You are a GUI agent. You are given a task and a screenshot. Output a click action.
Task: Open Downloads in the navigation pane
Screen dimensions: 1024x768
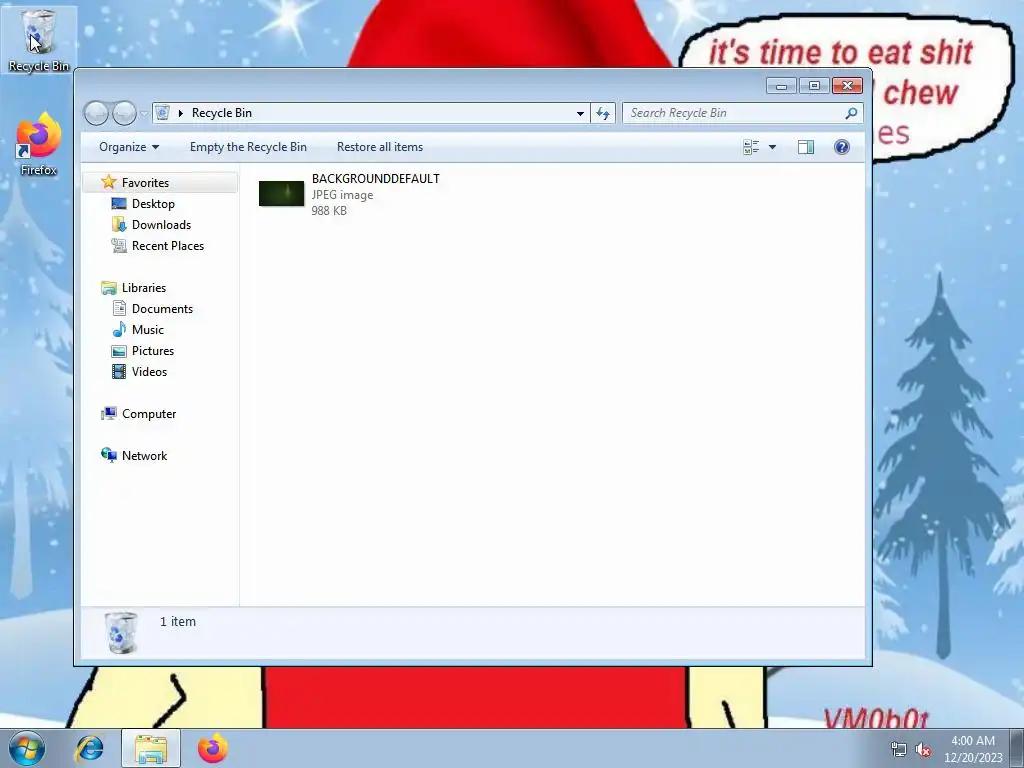pyautogui.click(x=161, y=225)
